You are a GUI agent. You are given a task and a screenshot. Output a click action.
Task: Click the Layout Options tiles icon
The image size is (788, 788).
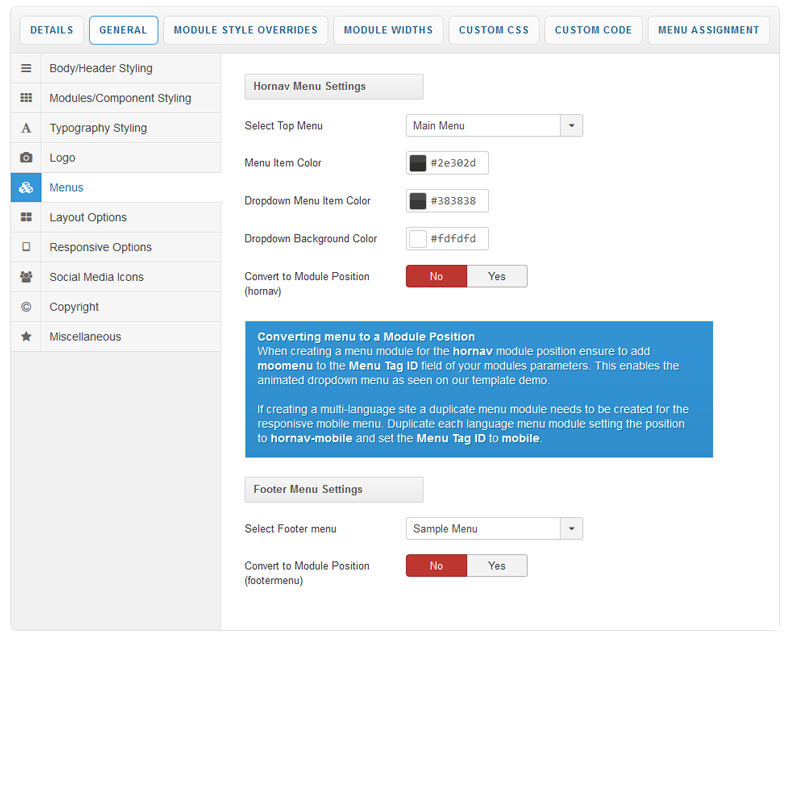[26, 217]
